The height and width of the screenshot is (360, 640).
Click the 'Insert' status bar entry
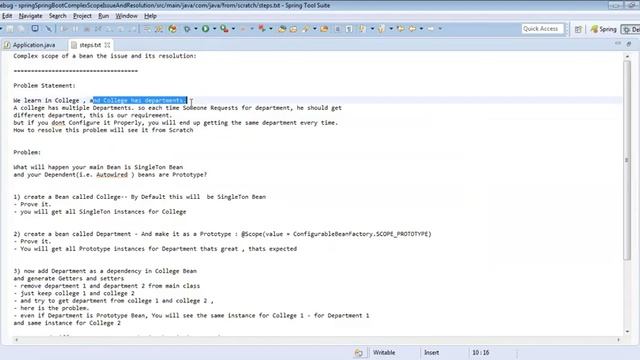click(431, 353)
